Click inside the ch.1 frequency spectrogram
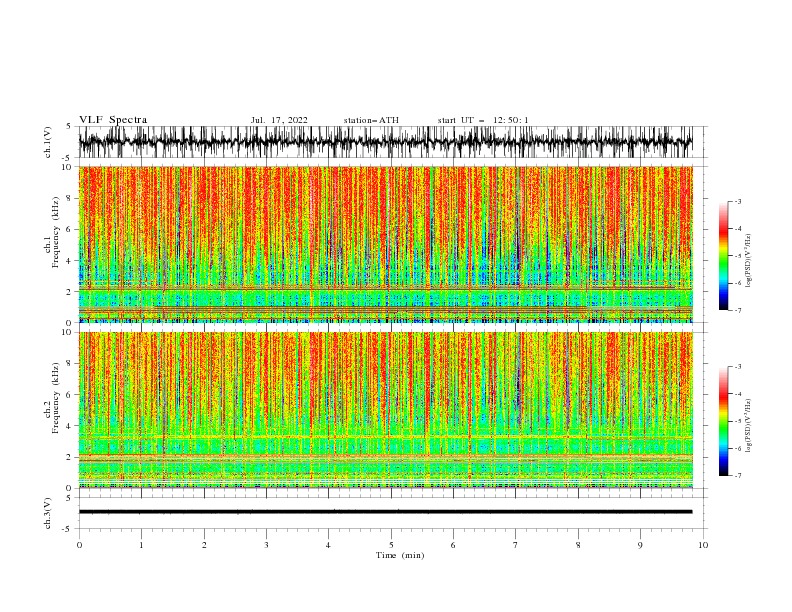 pyautogui.click(x=385, y=244)
